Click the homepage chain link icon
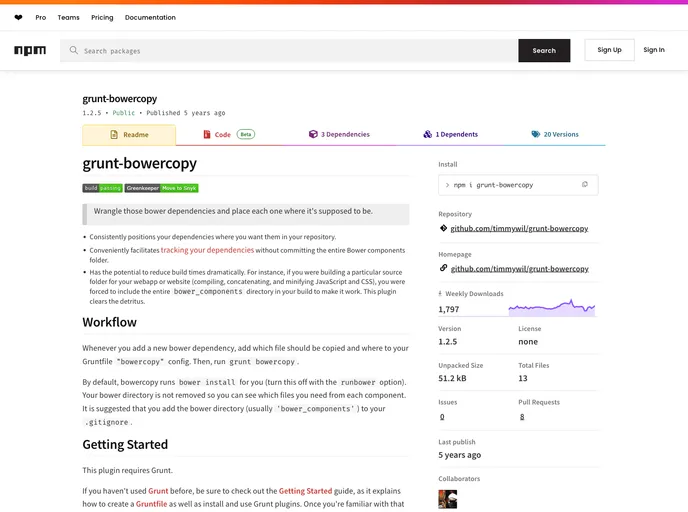Image resolution: width=688 pixels, height=512 pixels. [443, 268]
